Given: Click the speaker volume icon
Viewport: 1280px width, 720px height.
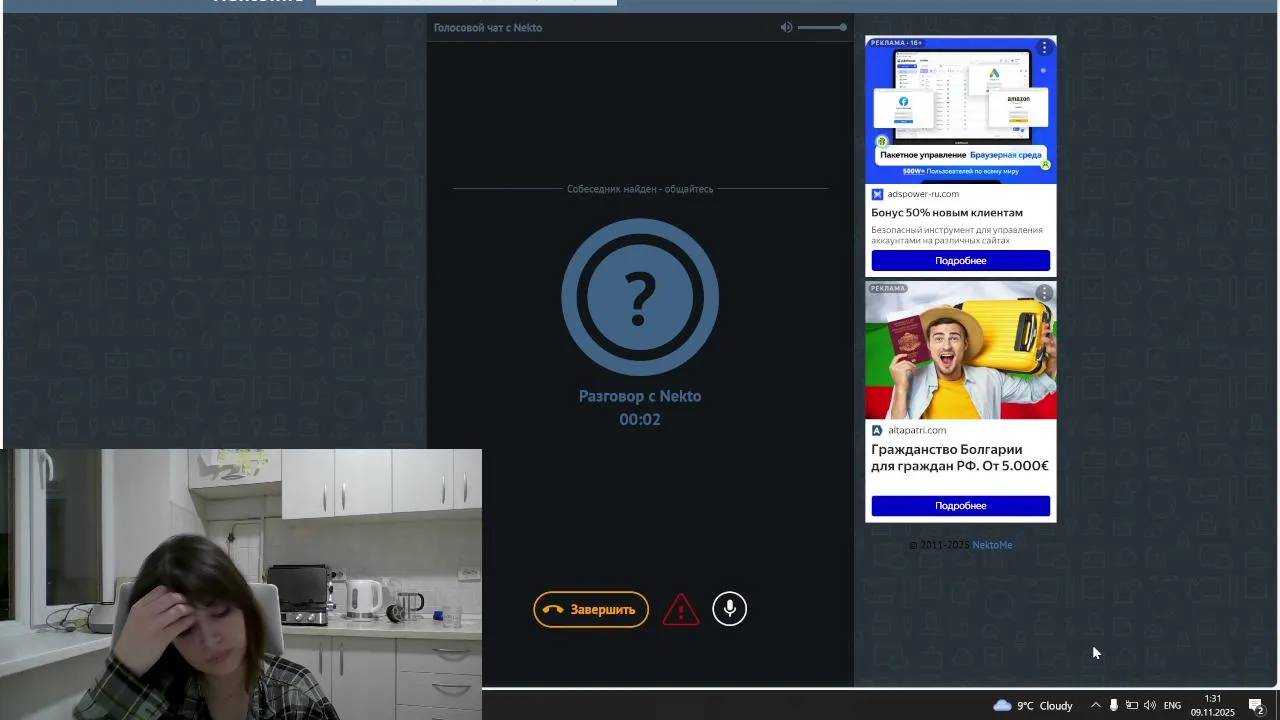Looking at the screenshot, I should (786, 27).
